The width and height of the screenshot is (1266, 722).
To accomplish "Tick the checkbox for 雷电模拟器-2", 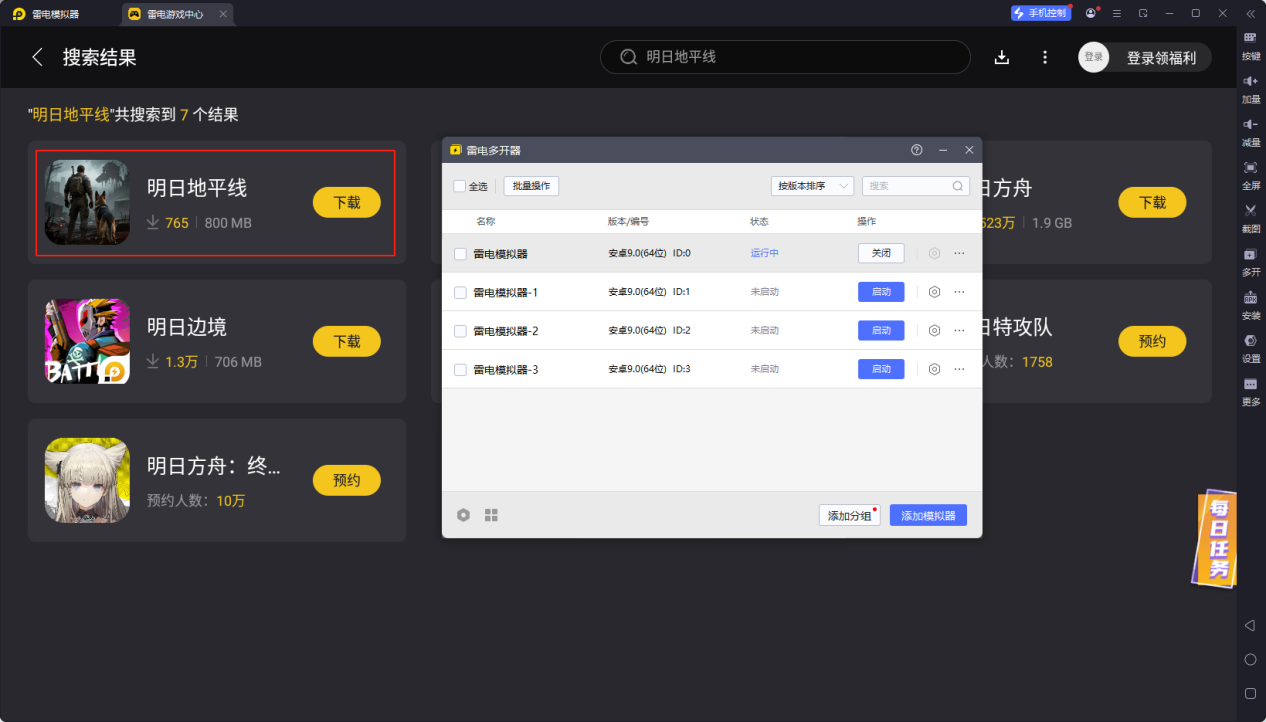I will [x=460, y=331].
